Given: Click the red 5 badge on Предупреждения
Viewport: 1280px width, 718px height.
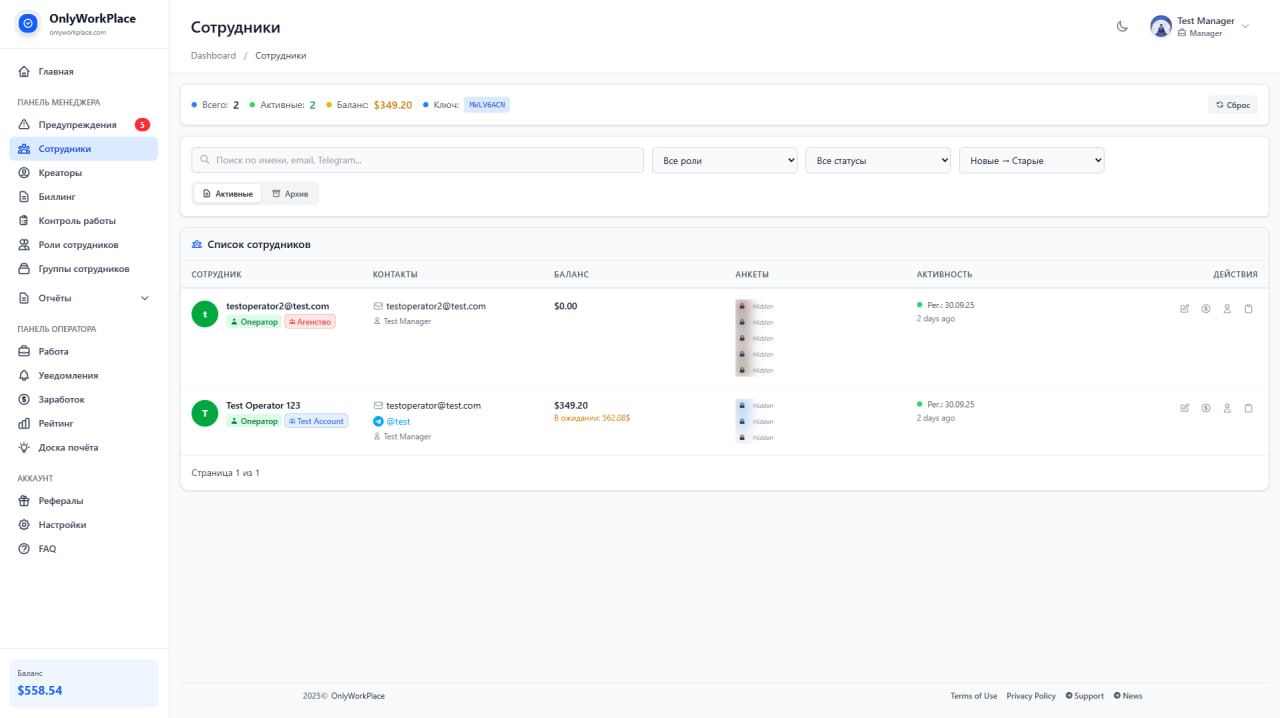Looking at the screenshot, I should pos(142,125).
